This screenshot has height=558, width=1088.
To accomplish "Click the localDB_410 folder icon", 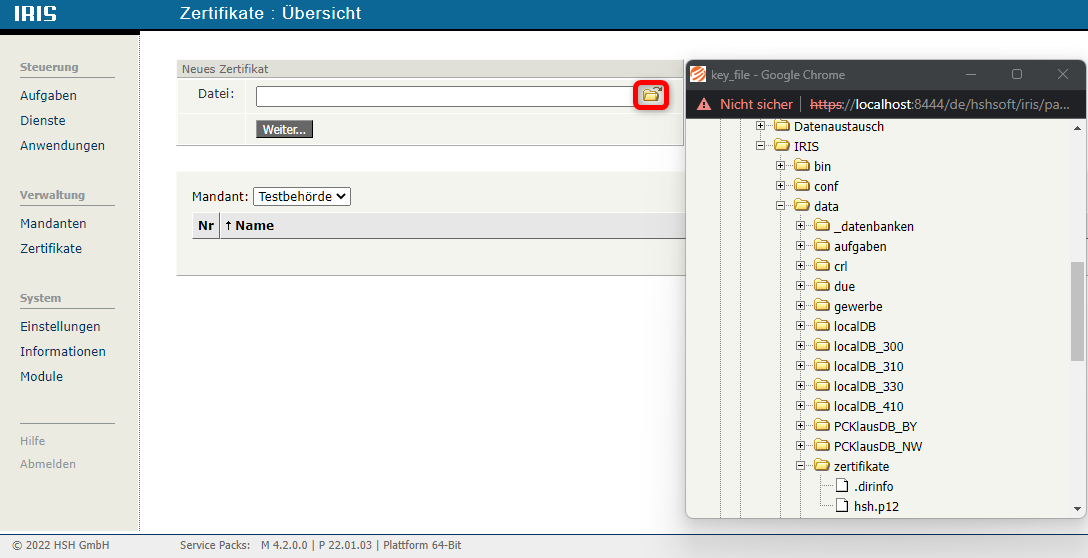I will [x=821, y=406].
